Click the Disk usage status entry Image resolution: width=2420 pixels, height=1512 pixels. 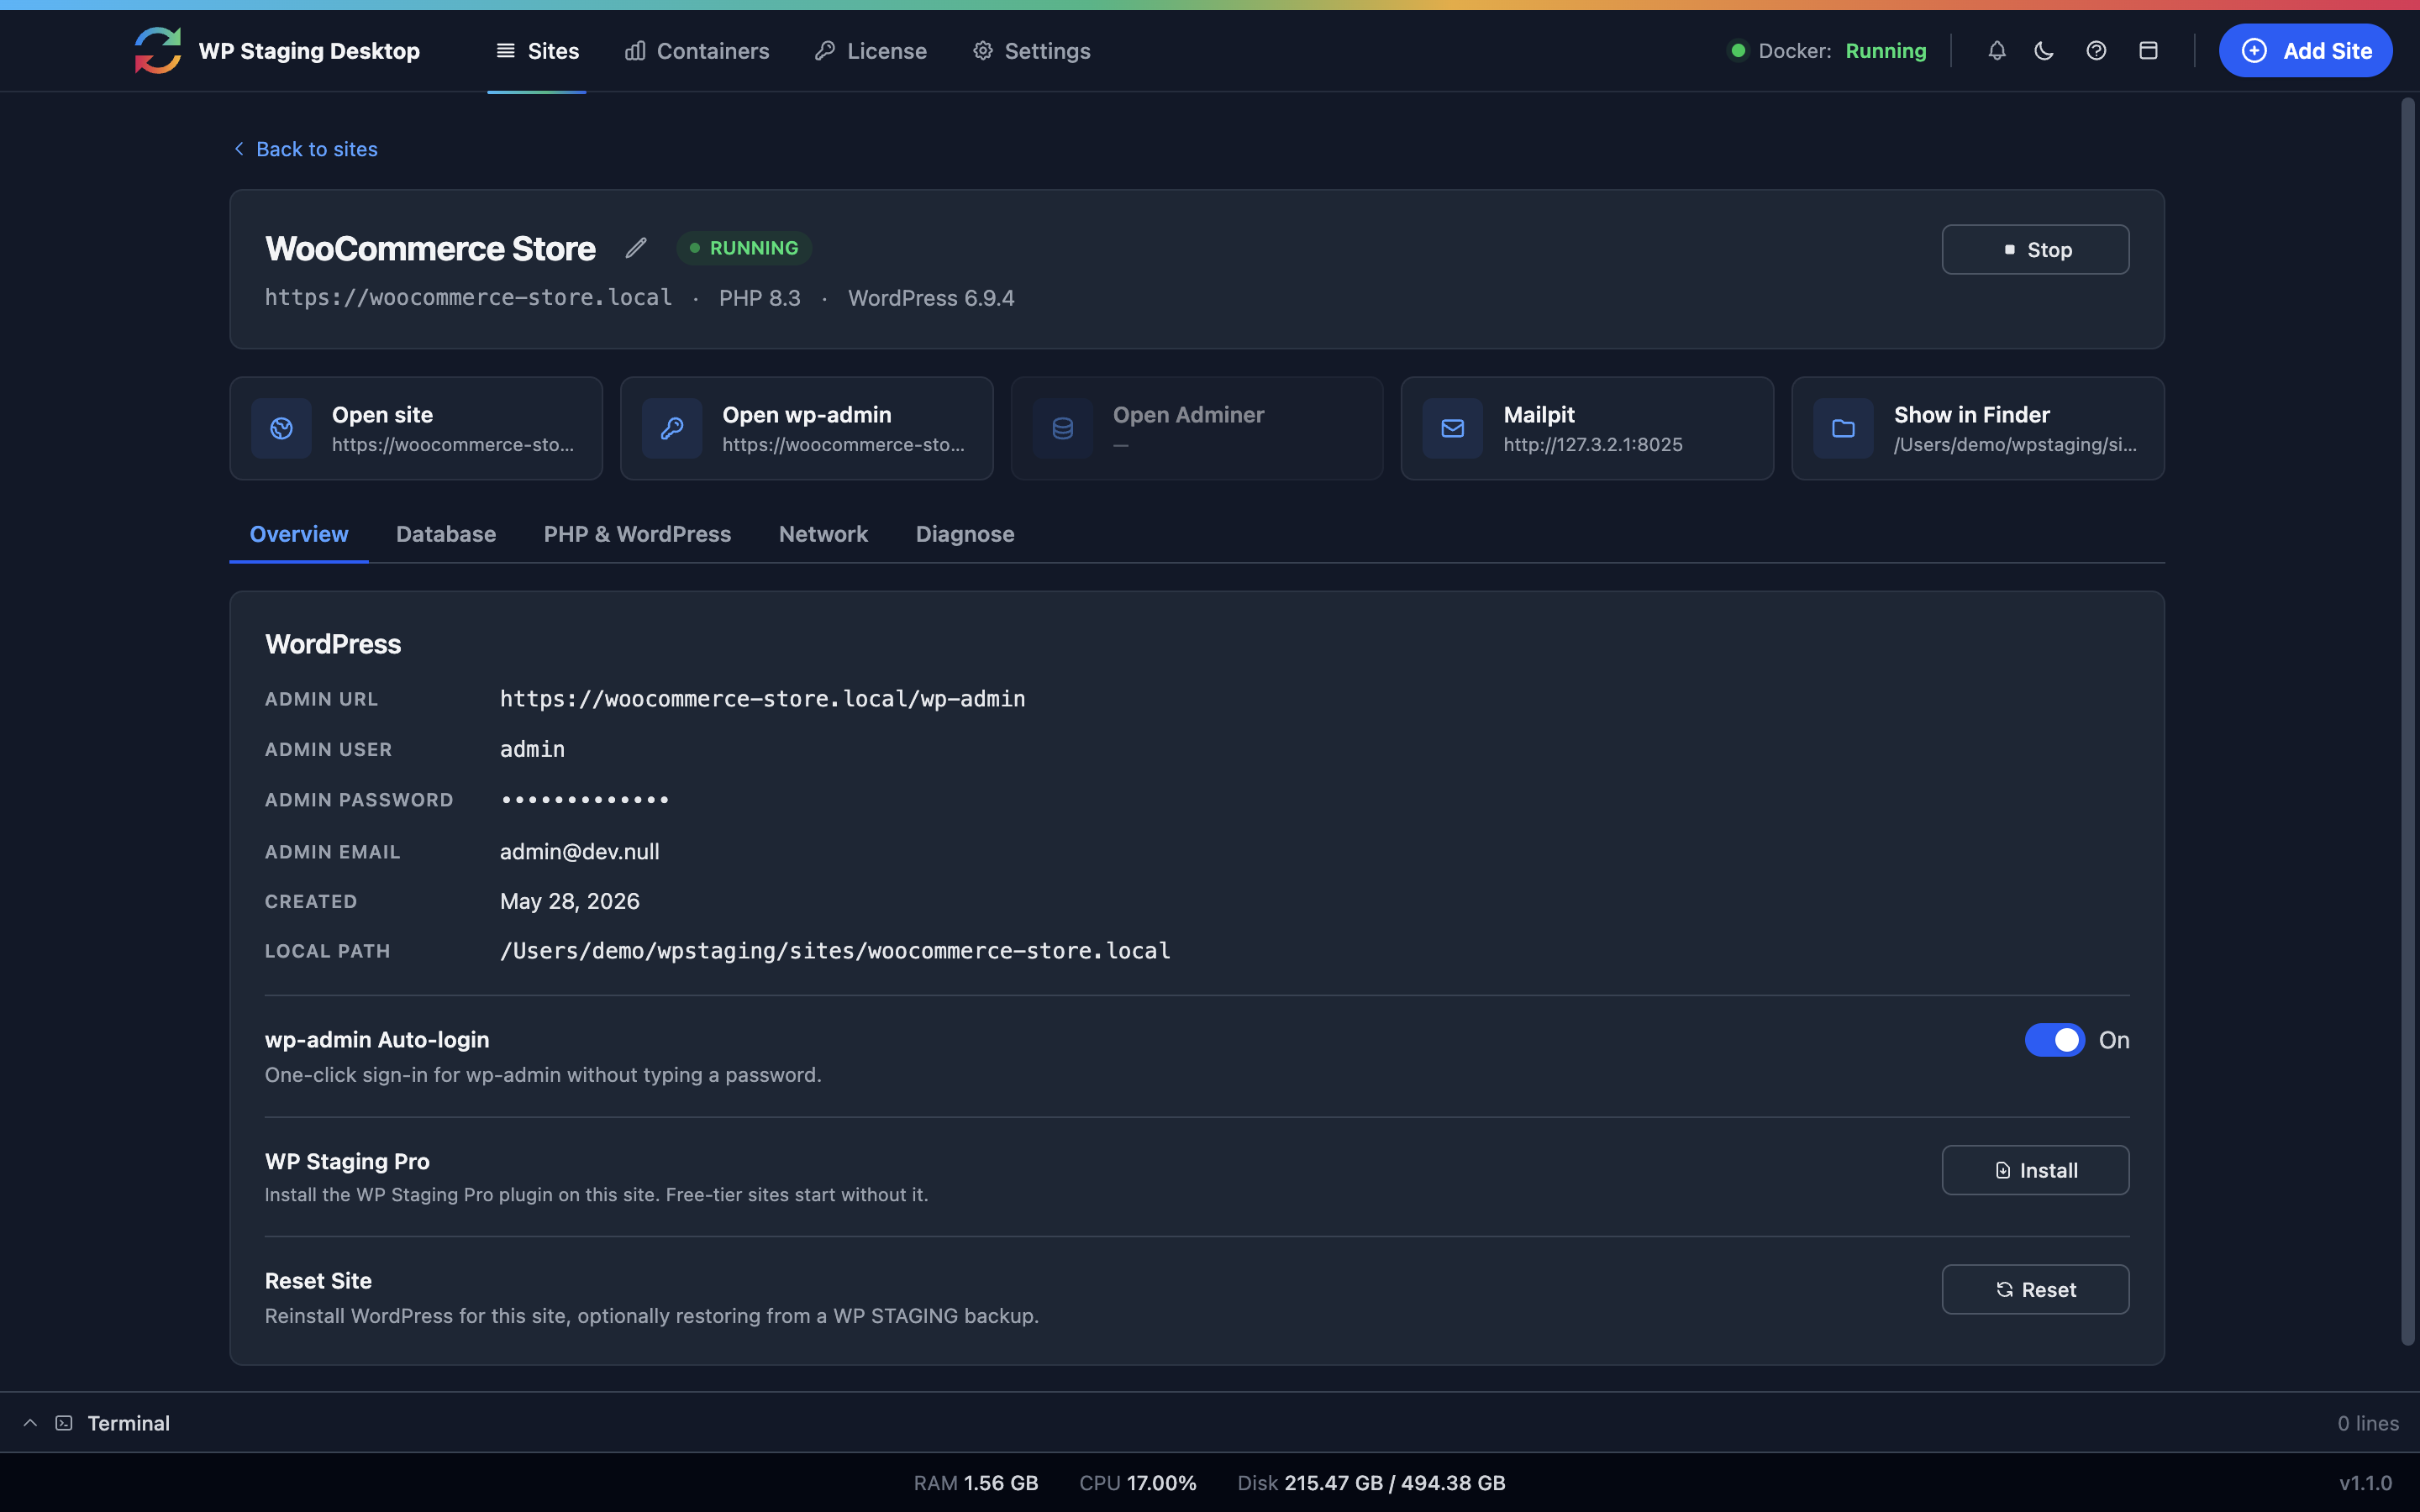pos(1371,1483)
